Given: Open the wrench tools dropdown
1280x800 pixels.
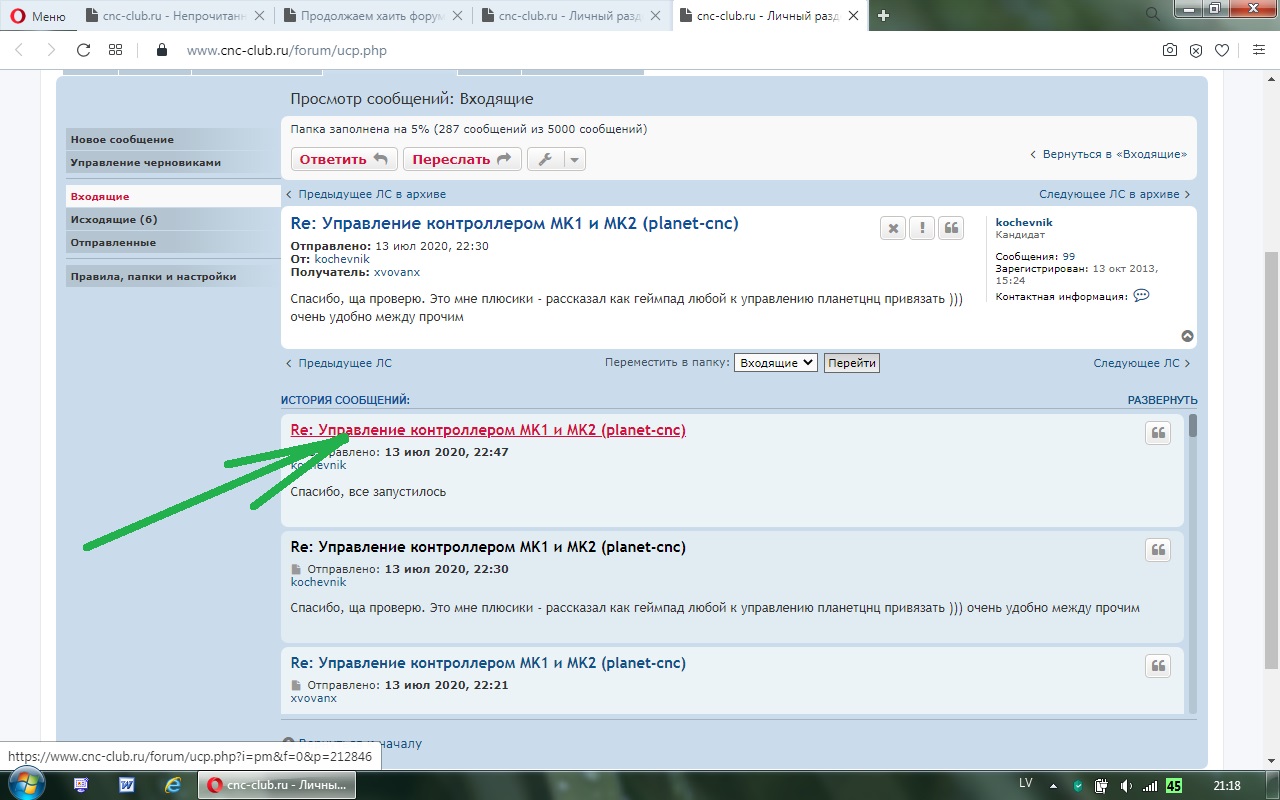Looking at the screenshot, I should [556, 159].
